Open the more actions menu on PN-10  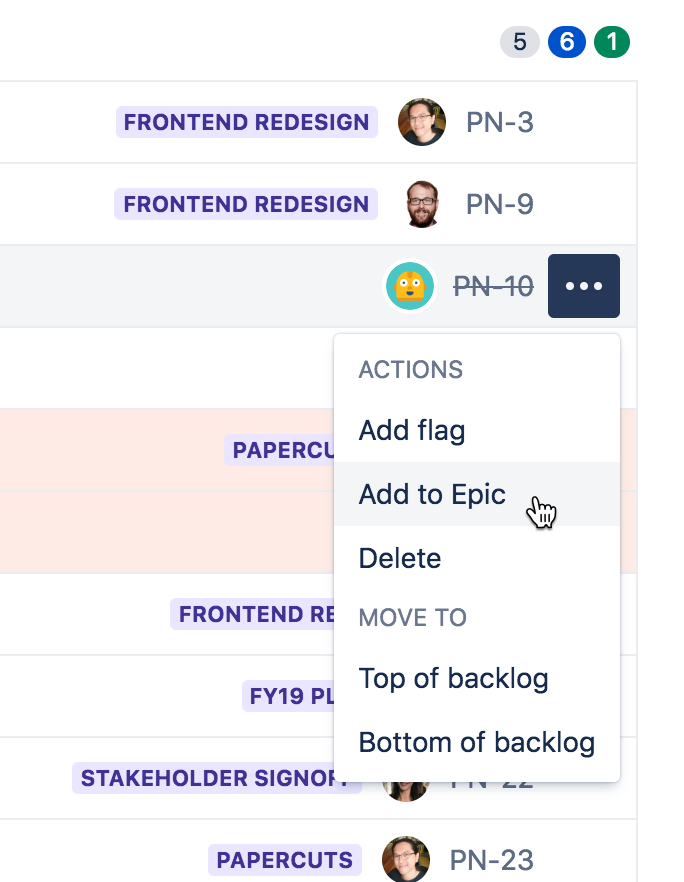583,286
